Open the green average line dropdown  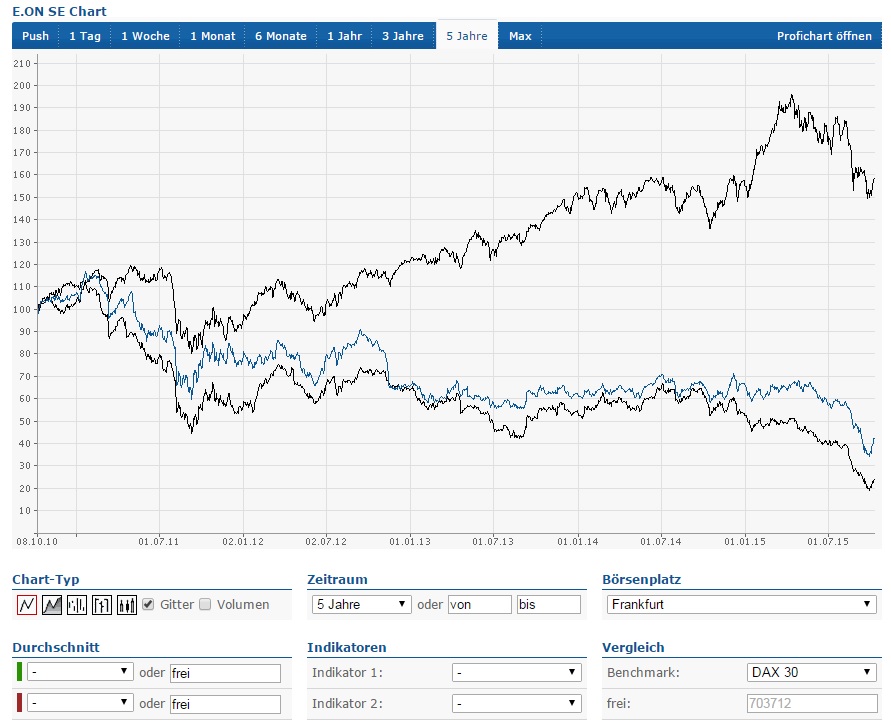point(80,672)
